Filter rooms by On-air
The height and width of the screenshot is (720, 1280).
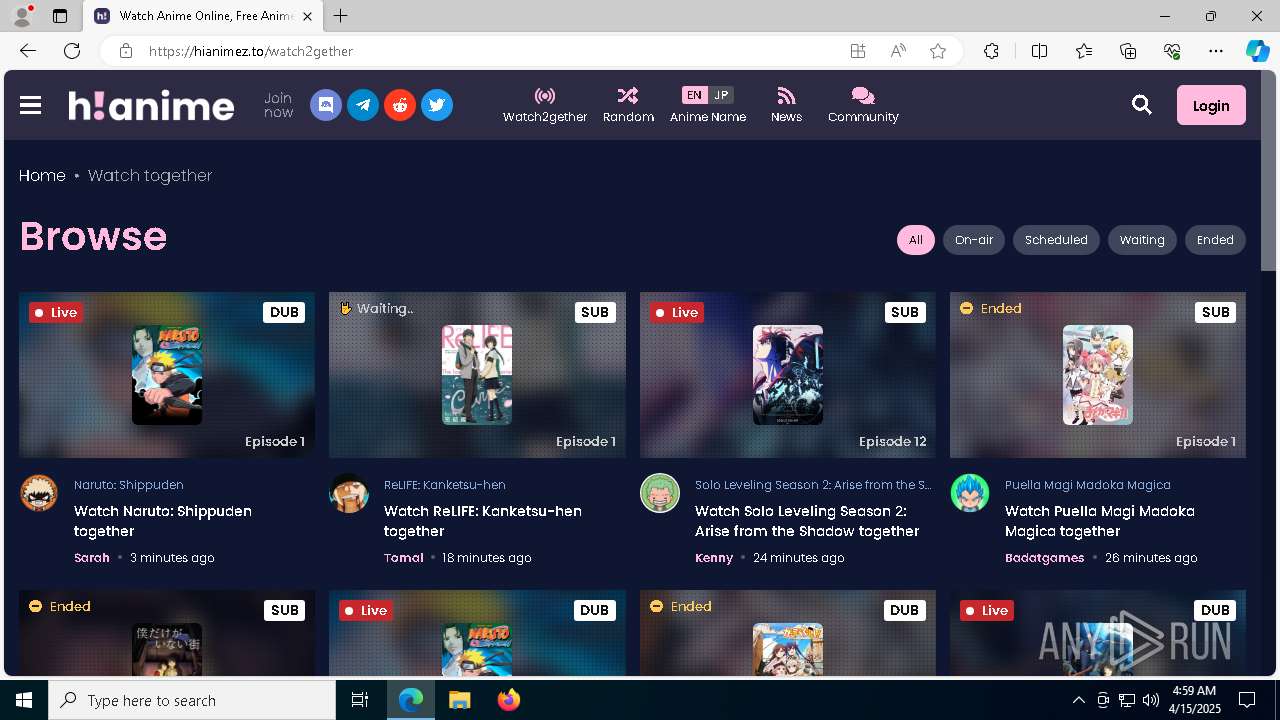[974, 240]
